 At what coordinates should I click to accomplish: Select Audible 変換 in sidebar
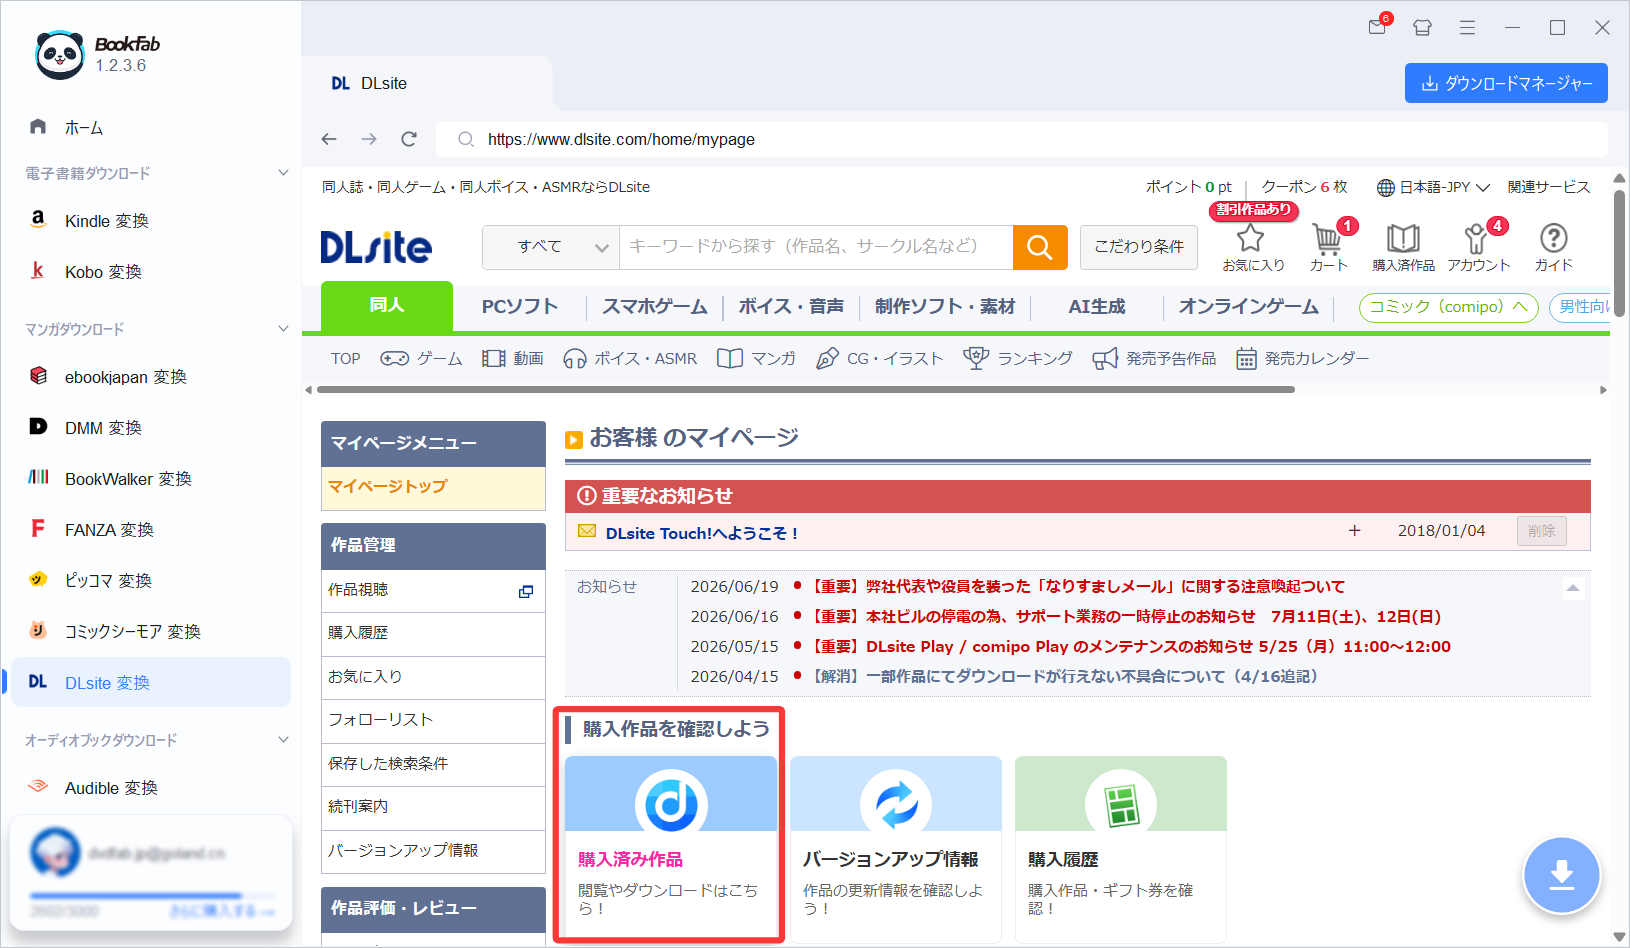pyautogui.click(x=151, y=788)
